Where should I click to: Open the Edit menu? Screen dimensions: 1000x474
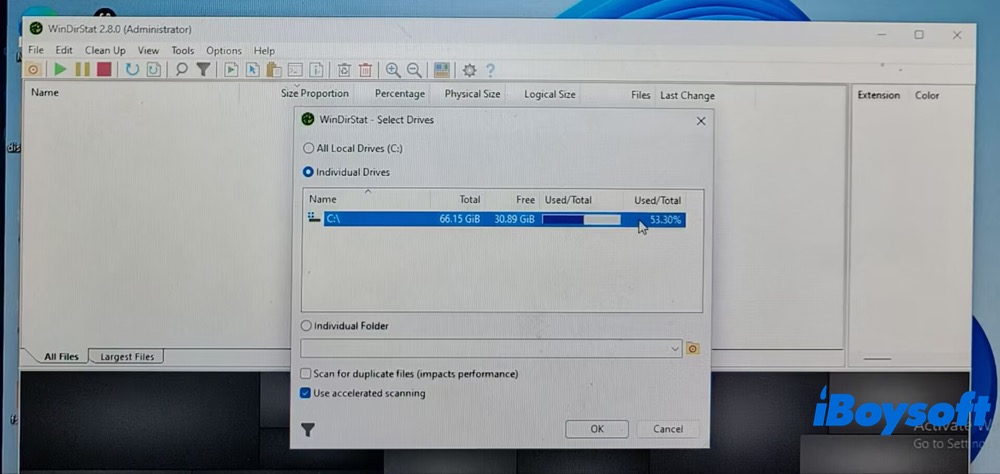point(64,50)
